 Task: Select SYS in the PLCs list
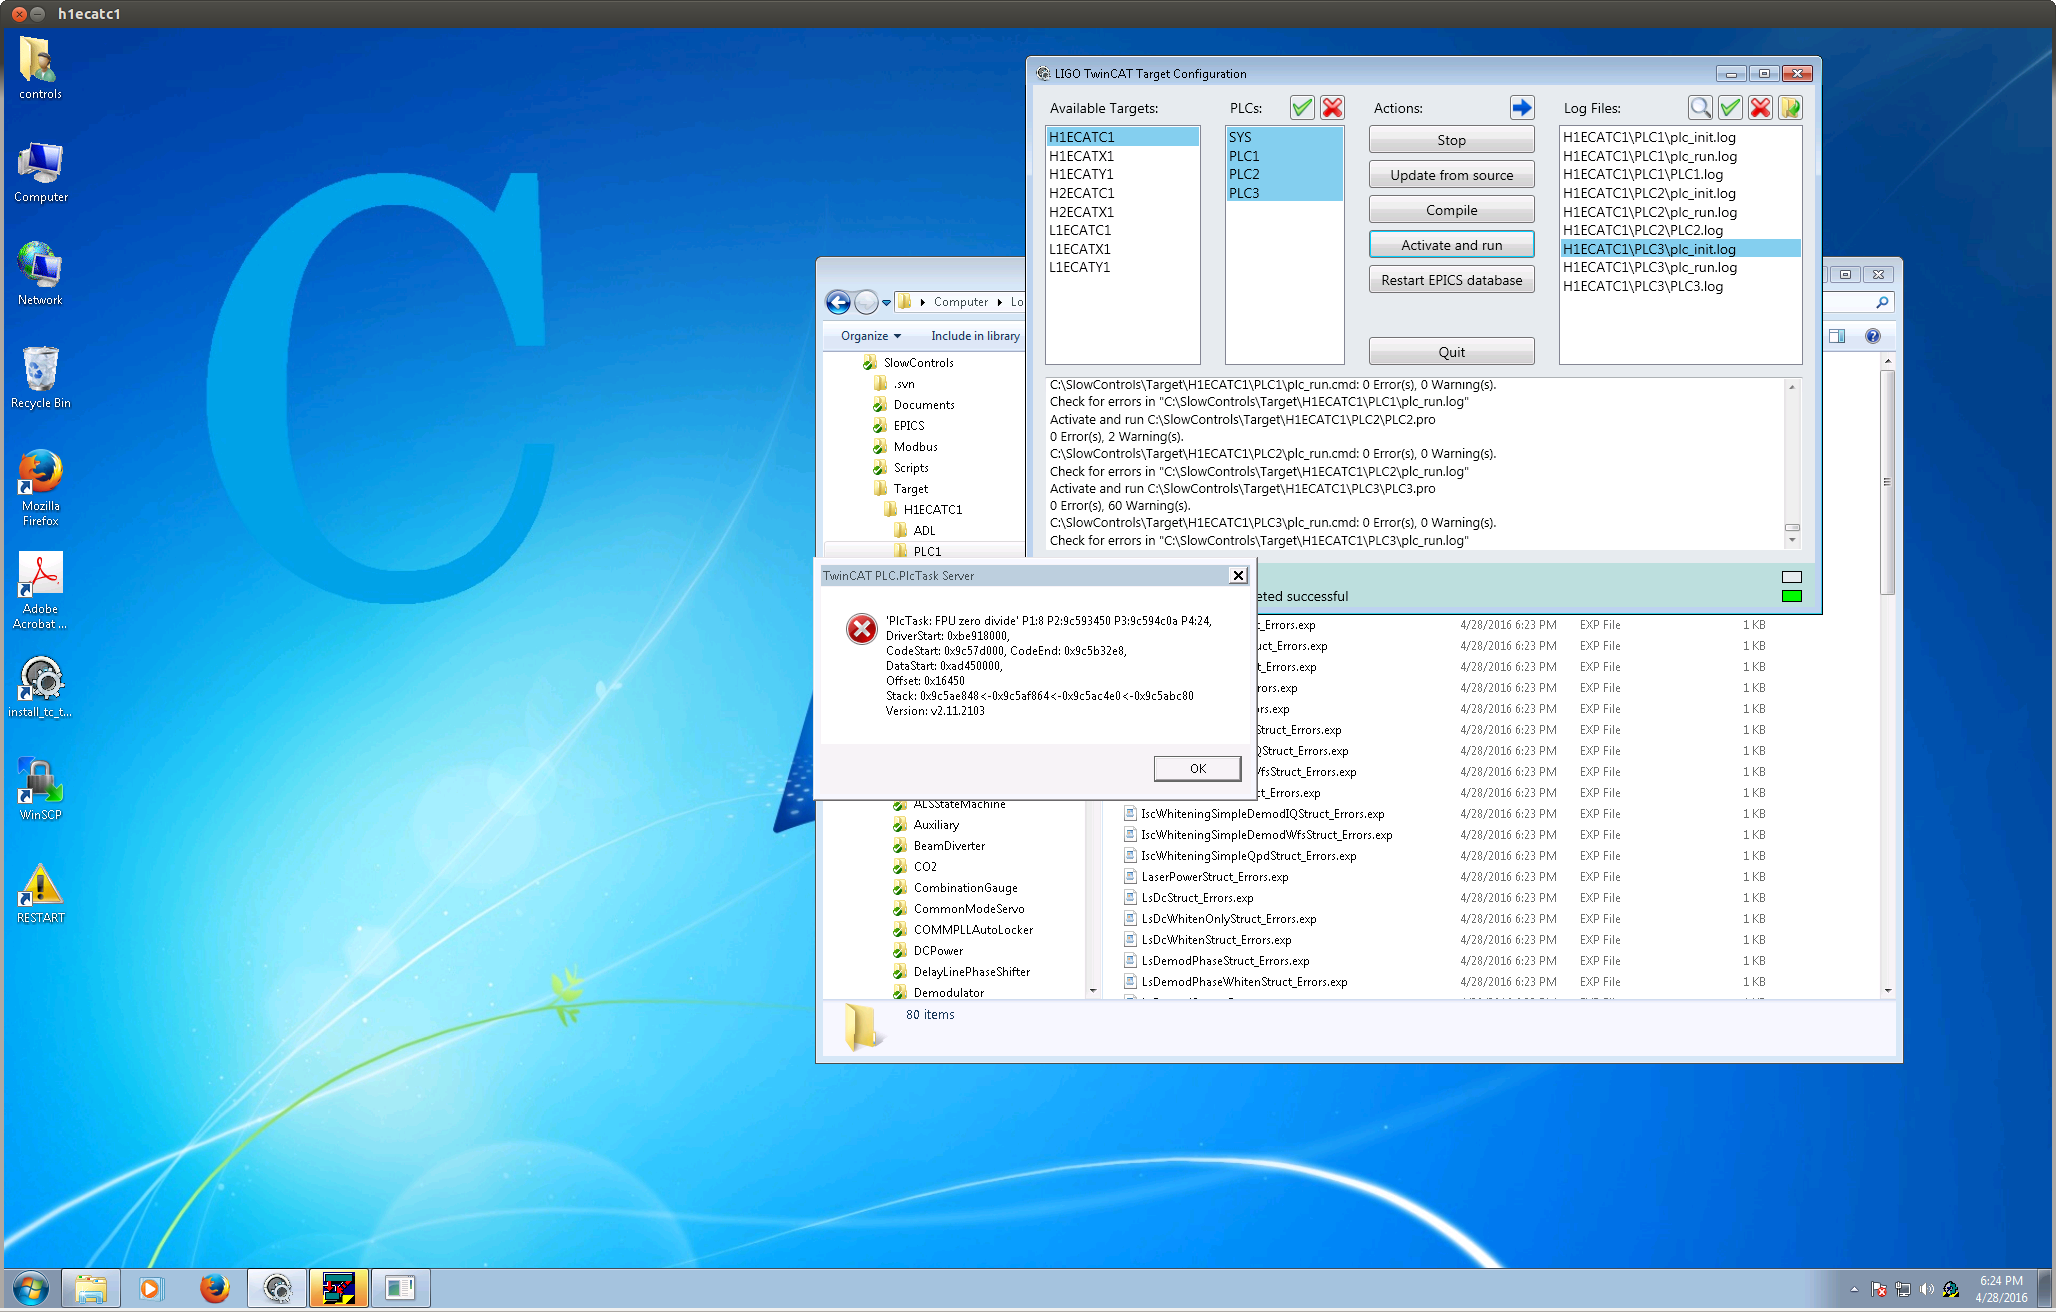pyautogui.click(x=1284, y=137)
